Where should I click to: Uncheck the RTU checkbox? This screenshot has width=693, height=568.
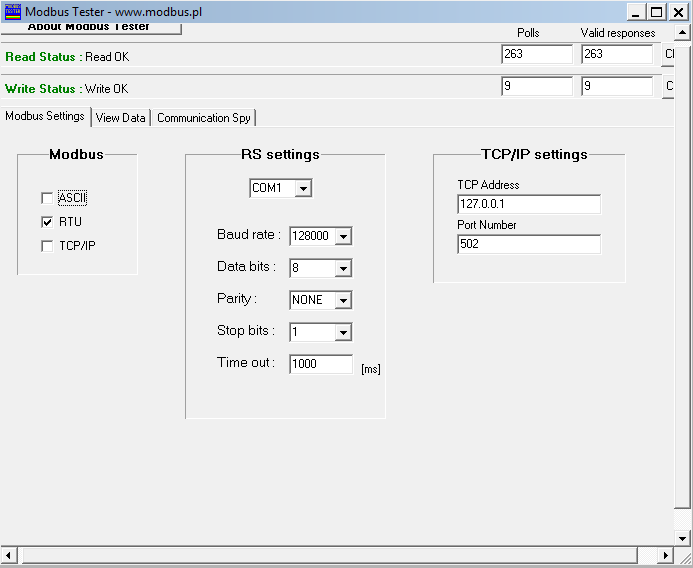(x=47, y=221)
